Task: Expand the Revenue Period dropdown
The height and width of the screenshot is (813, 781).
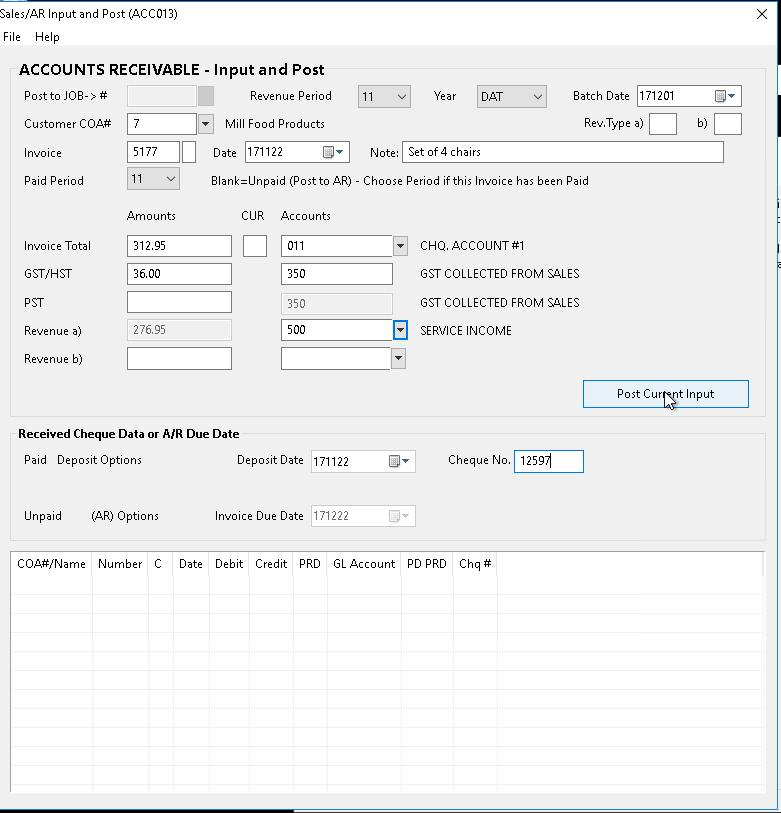Action: (x=384, y=96)
